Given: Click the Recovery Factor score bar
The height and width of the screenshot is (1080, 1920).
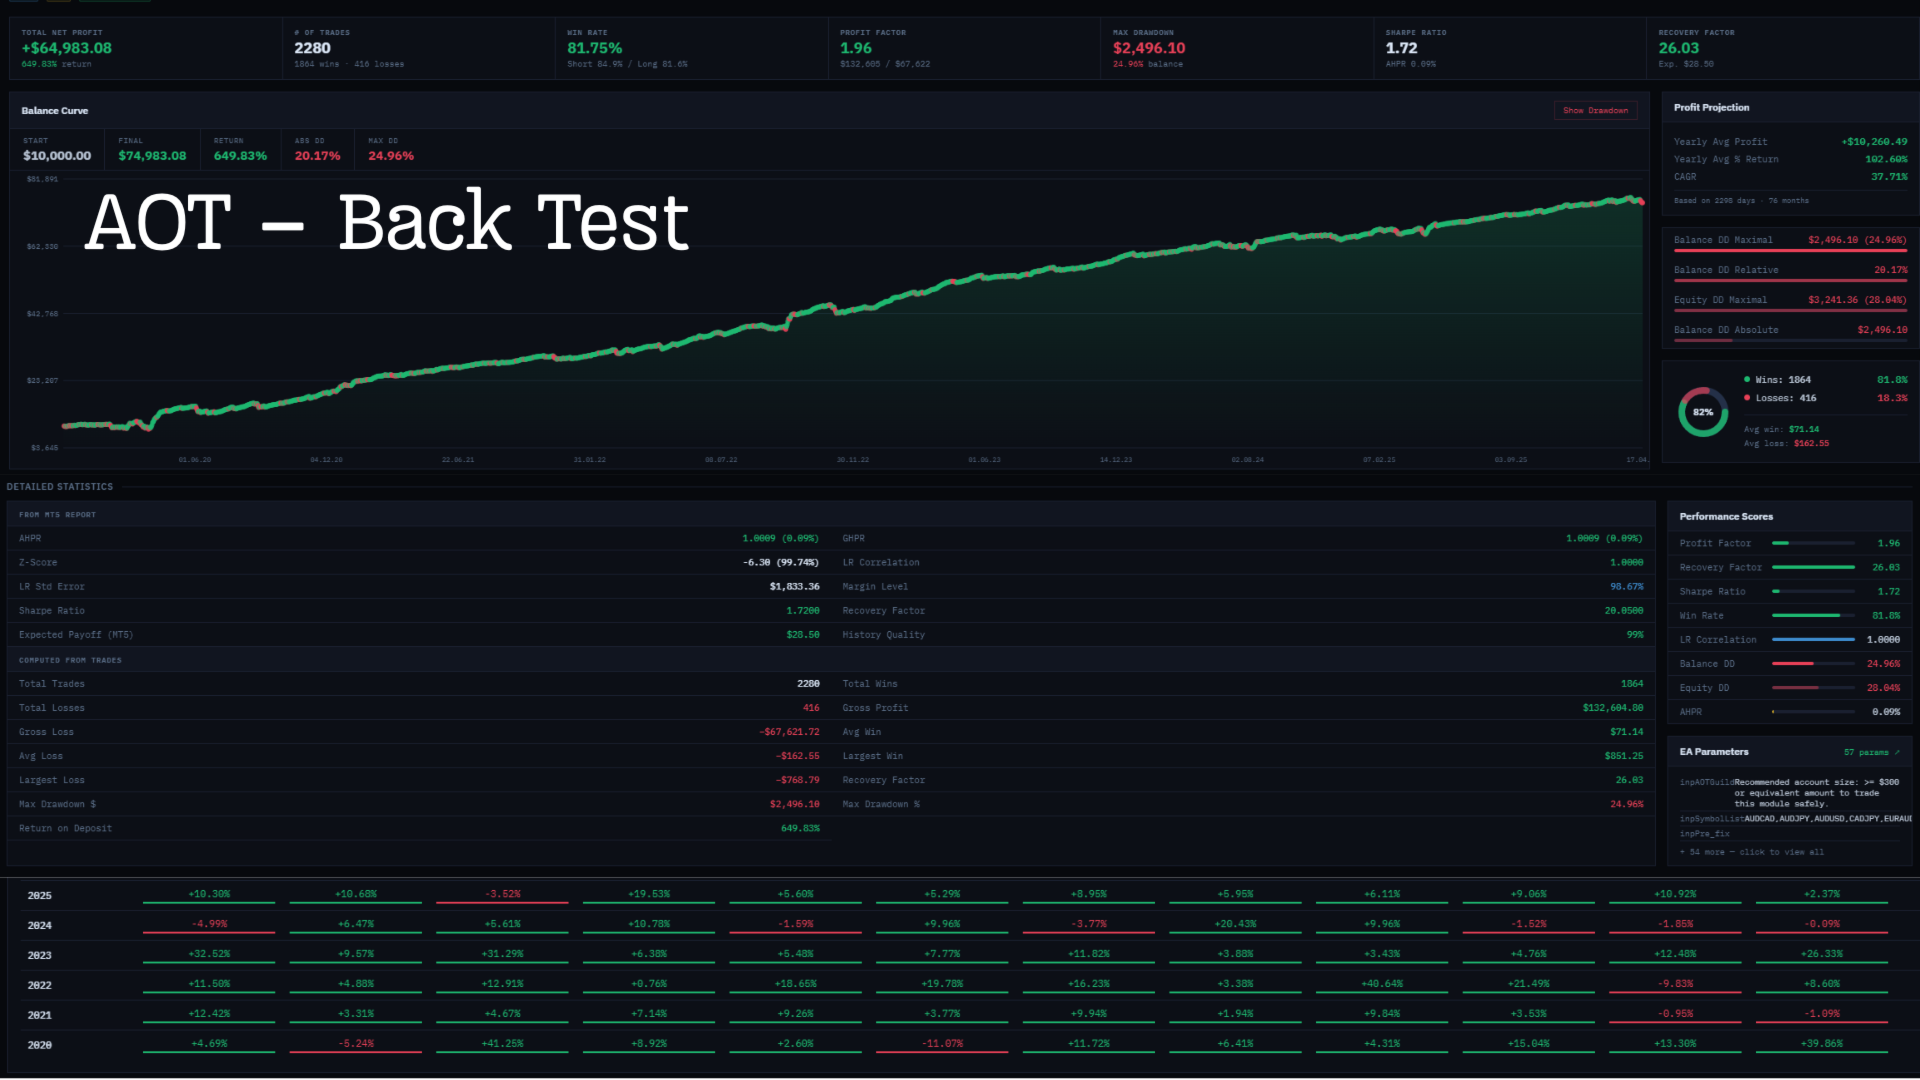Looking at the screenshot, I should click(x=1812, y=568).
